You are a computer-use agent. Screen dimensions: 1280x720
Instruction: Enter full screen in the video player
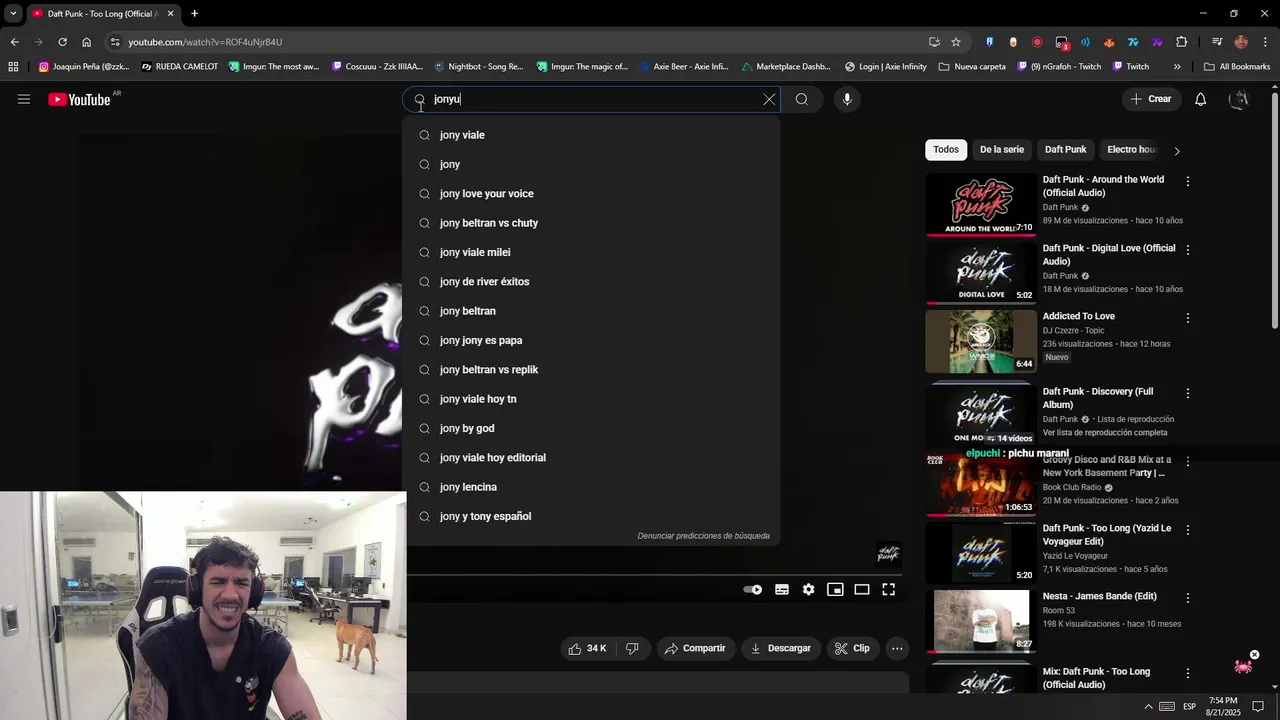(888, 590)
